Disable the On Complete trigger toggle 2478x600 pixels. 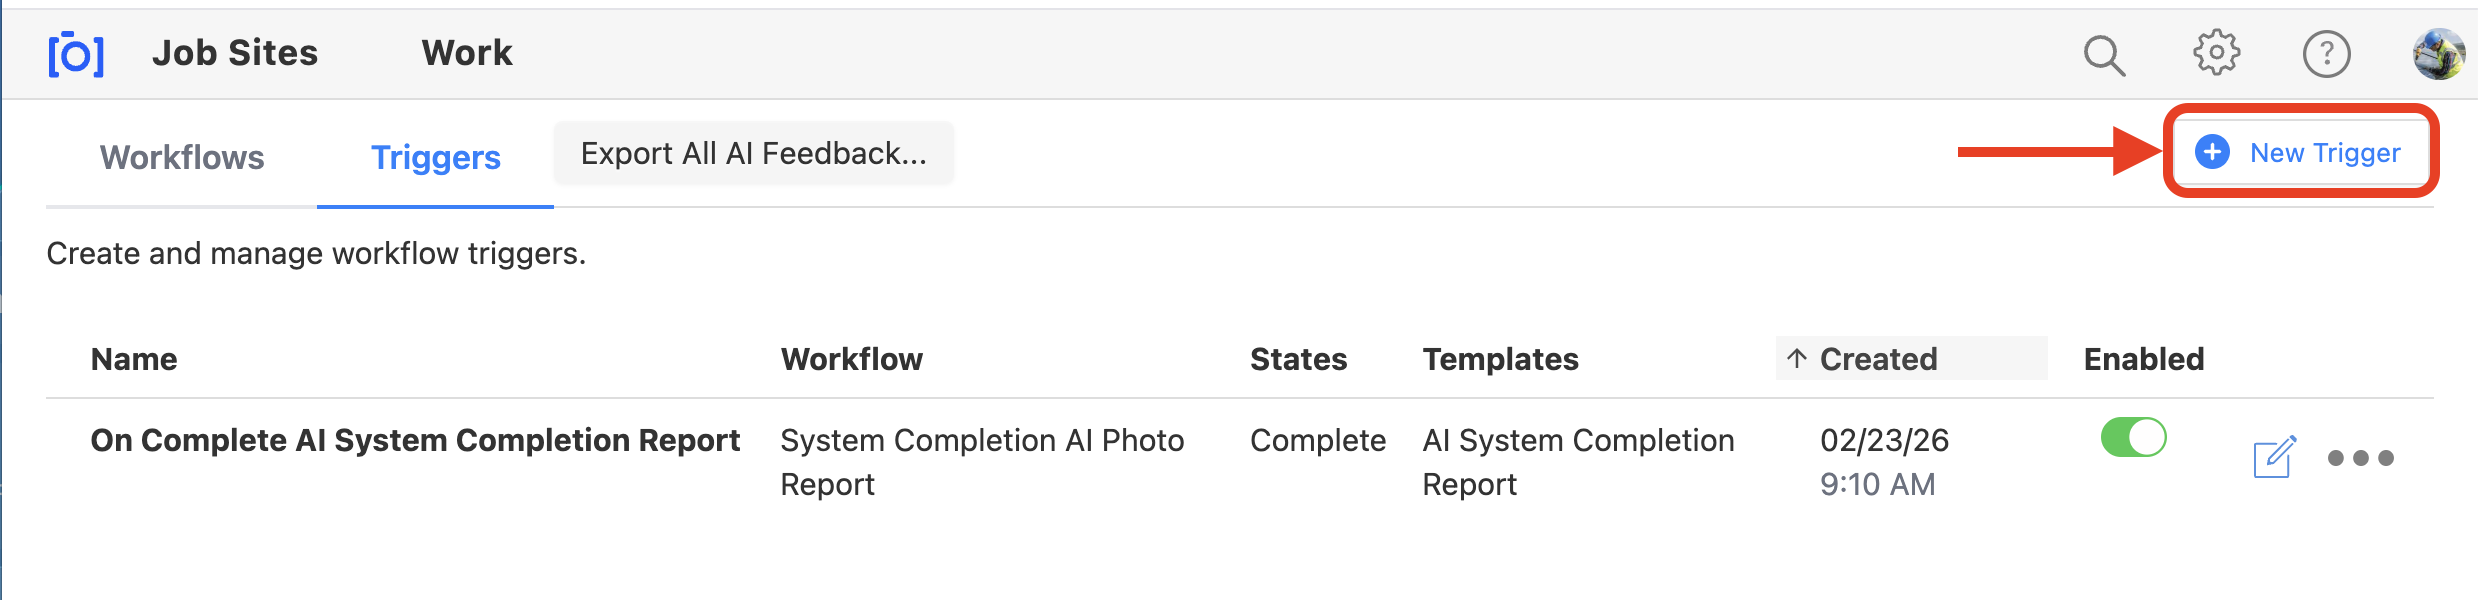click(2133, 438)
